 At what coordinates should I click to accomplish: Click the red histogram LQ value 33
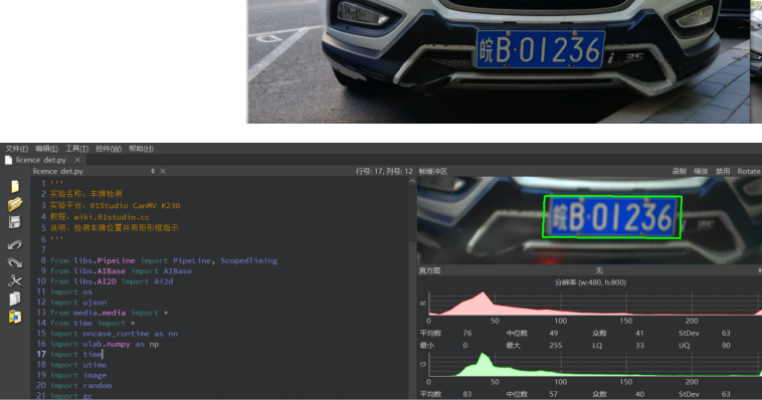pos(640,345)
